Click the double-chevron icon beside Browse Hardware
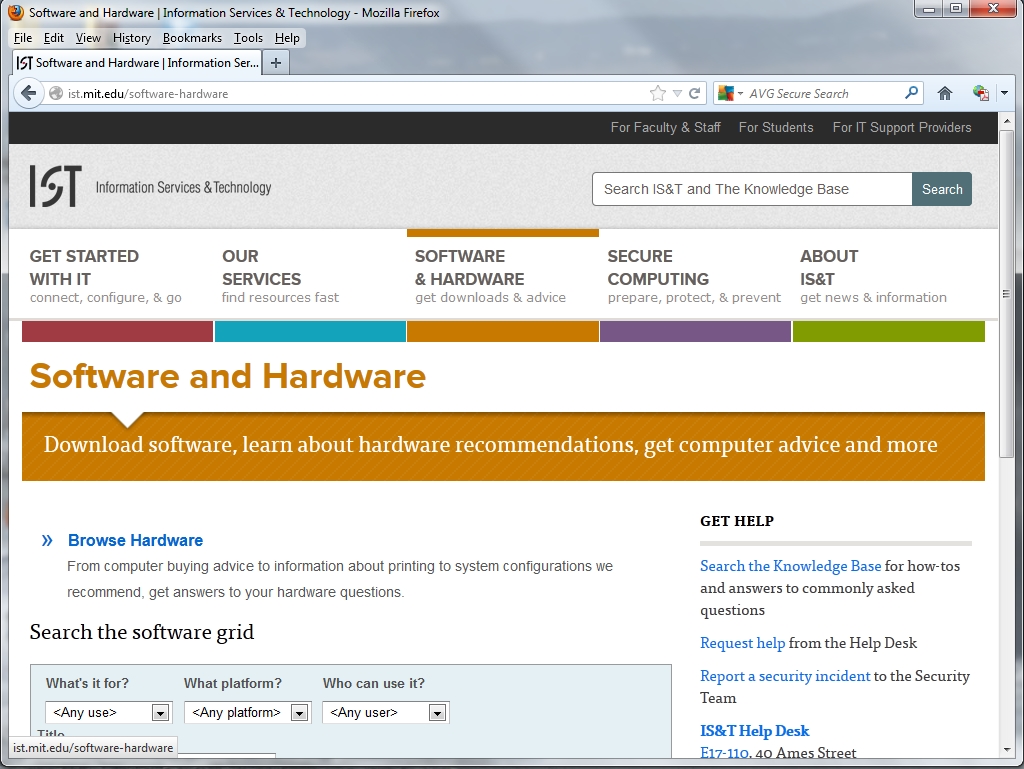This screenshot has width=1024, height=769. (x=47, y=540)
